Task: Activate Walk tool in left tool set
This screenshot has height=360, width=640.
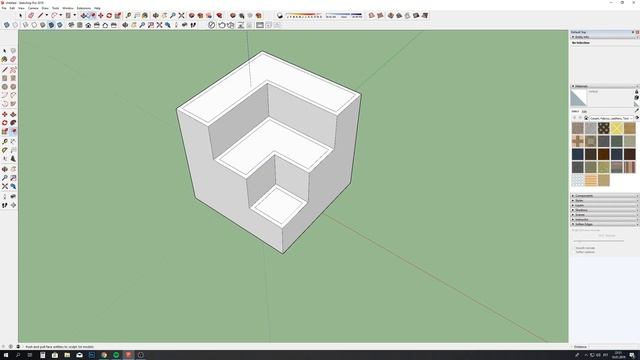Action: pos(4,205)
